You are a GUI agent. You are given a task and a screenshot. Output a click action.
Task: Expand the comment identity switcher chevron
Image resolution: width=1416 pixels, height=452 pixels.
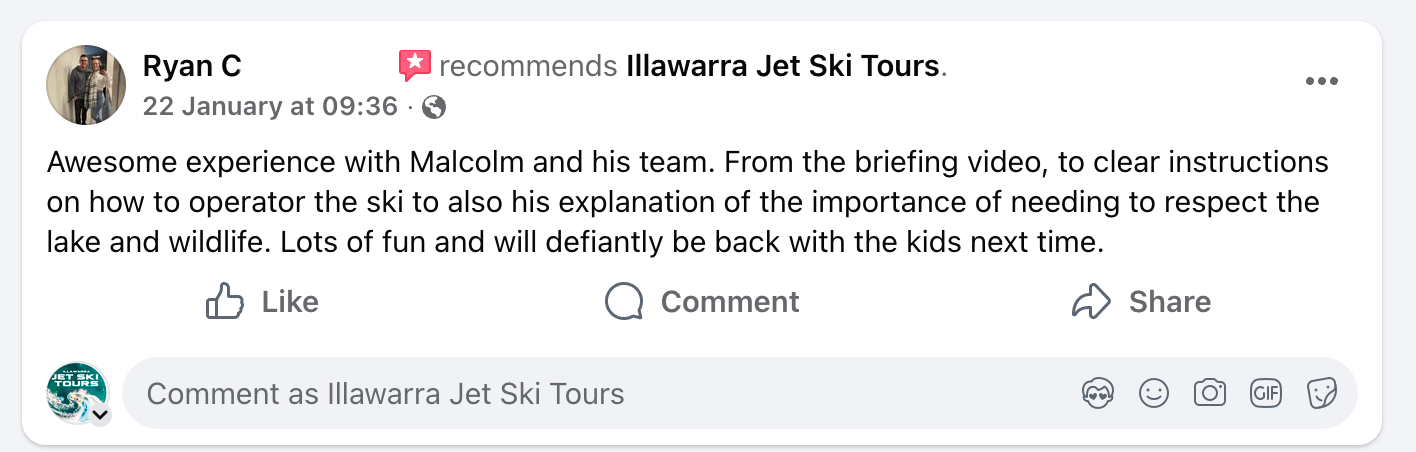100,415
